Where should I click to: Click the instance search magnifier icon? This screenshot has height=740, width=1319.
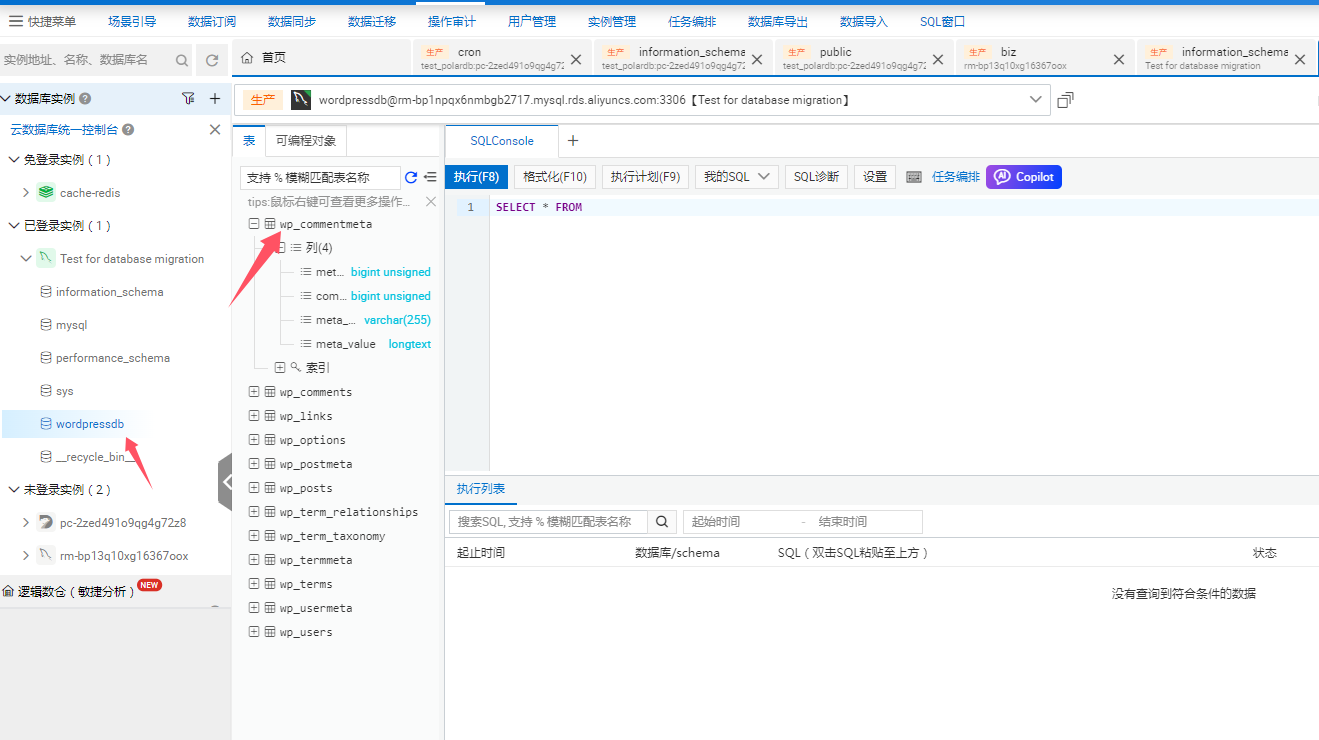pyautogui.click(x=182, y=60)
